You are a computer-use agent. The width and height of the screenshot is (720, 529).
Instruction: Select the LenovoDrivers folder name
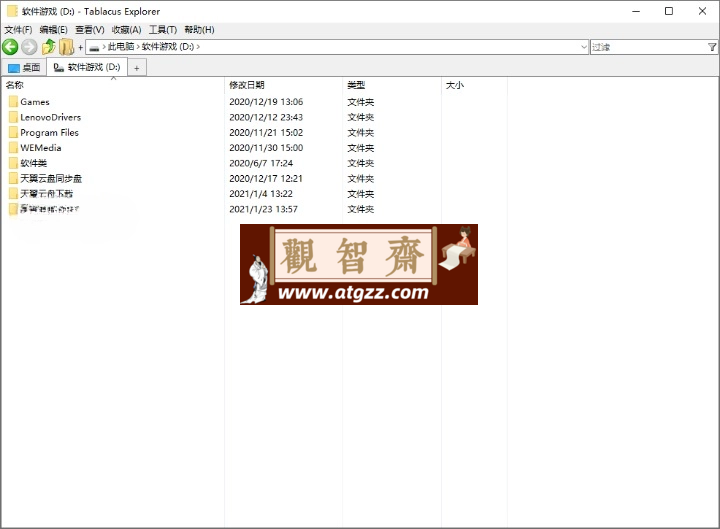(x=51, y=117)
